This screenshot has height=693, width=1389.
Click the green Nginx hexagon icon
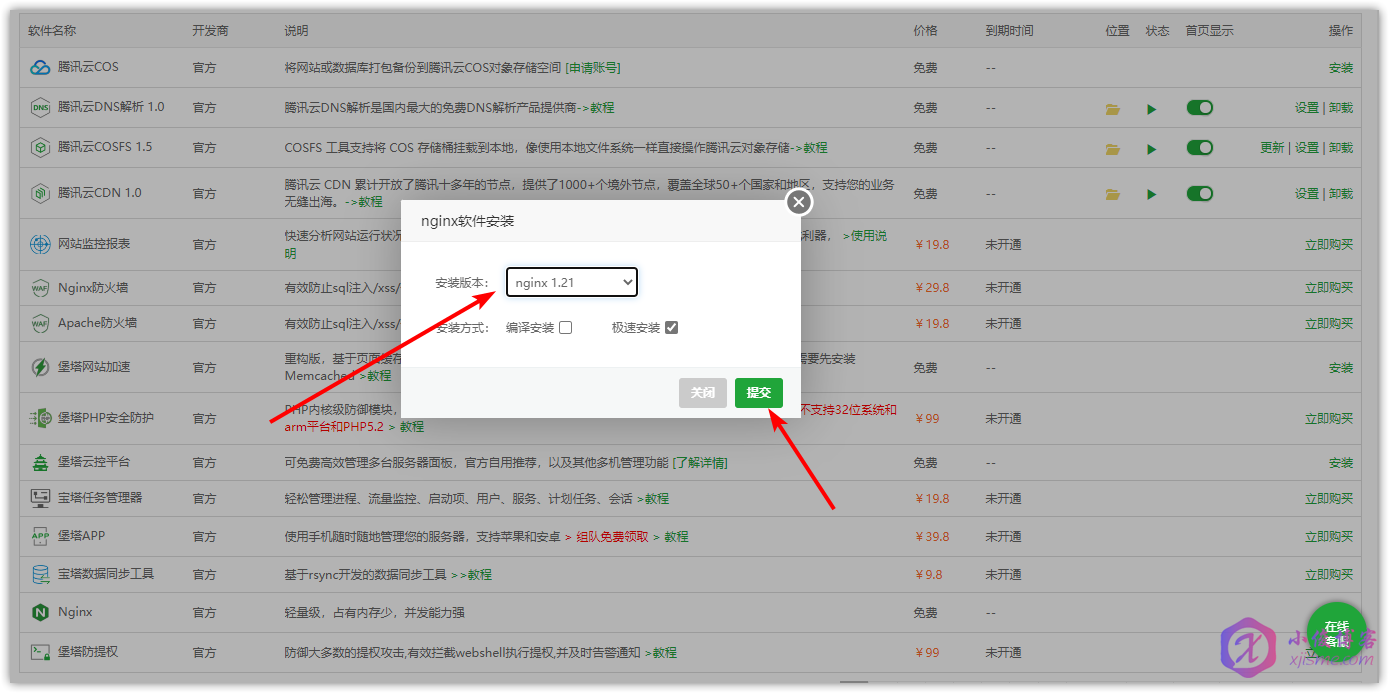tap(40, 612)
